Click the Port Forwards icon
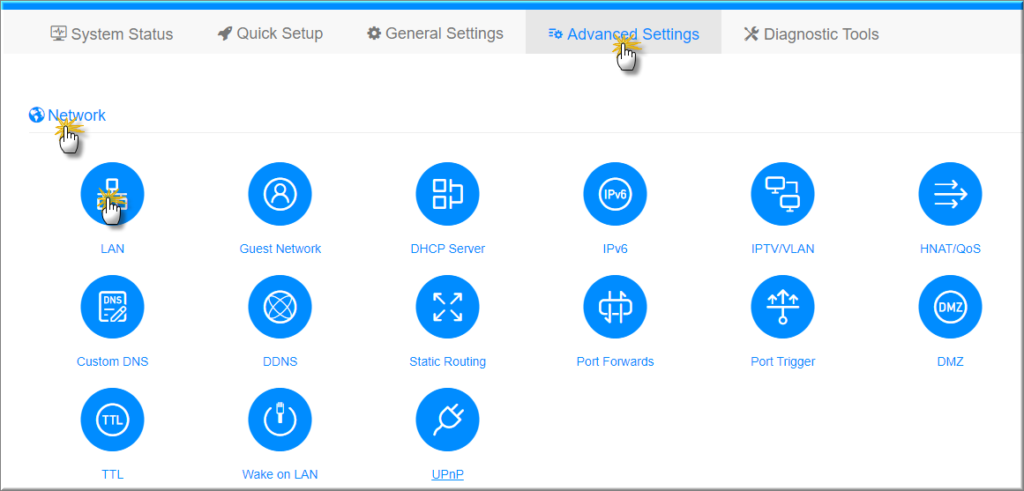The width and height of the screenshot is (1024, 491). coord(615,307)
